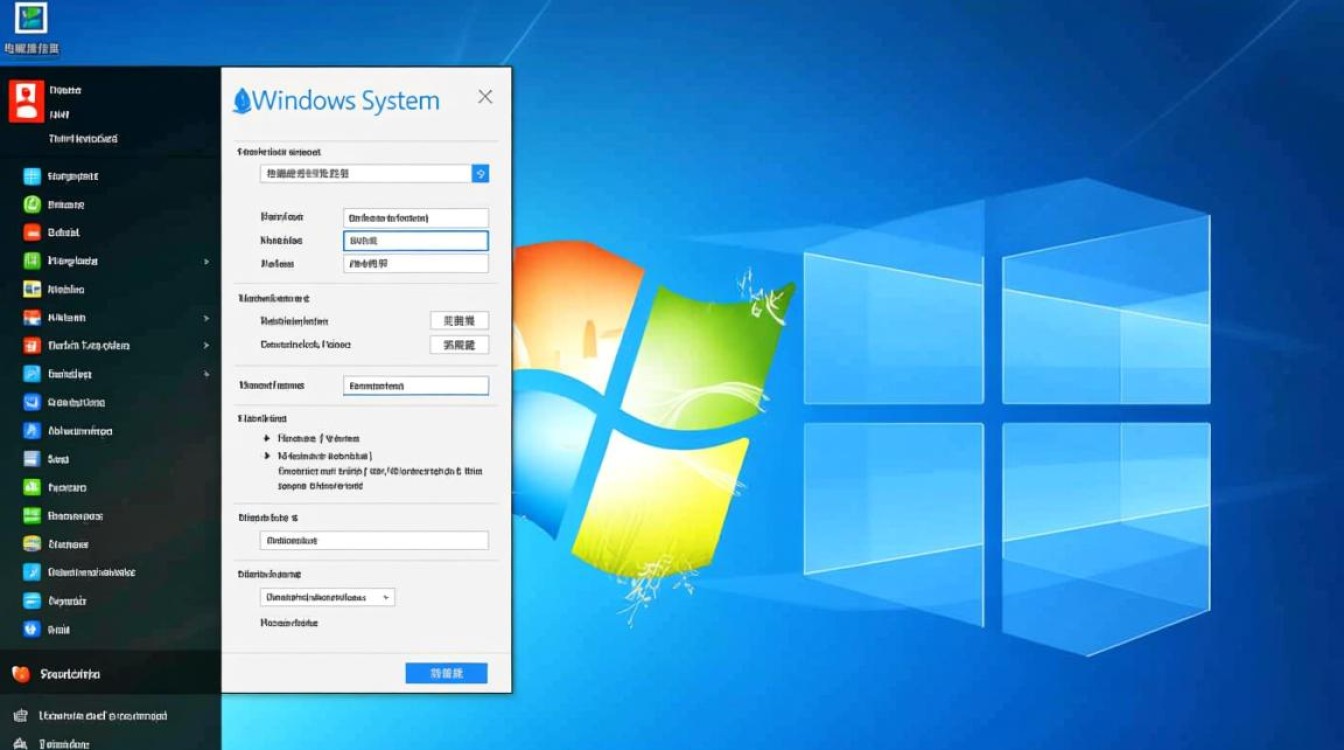Select the top name entry next to avatar

[x=65, y=90]
